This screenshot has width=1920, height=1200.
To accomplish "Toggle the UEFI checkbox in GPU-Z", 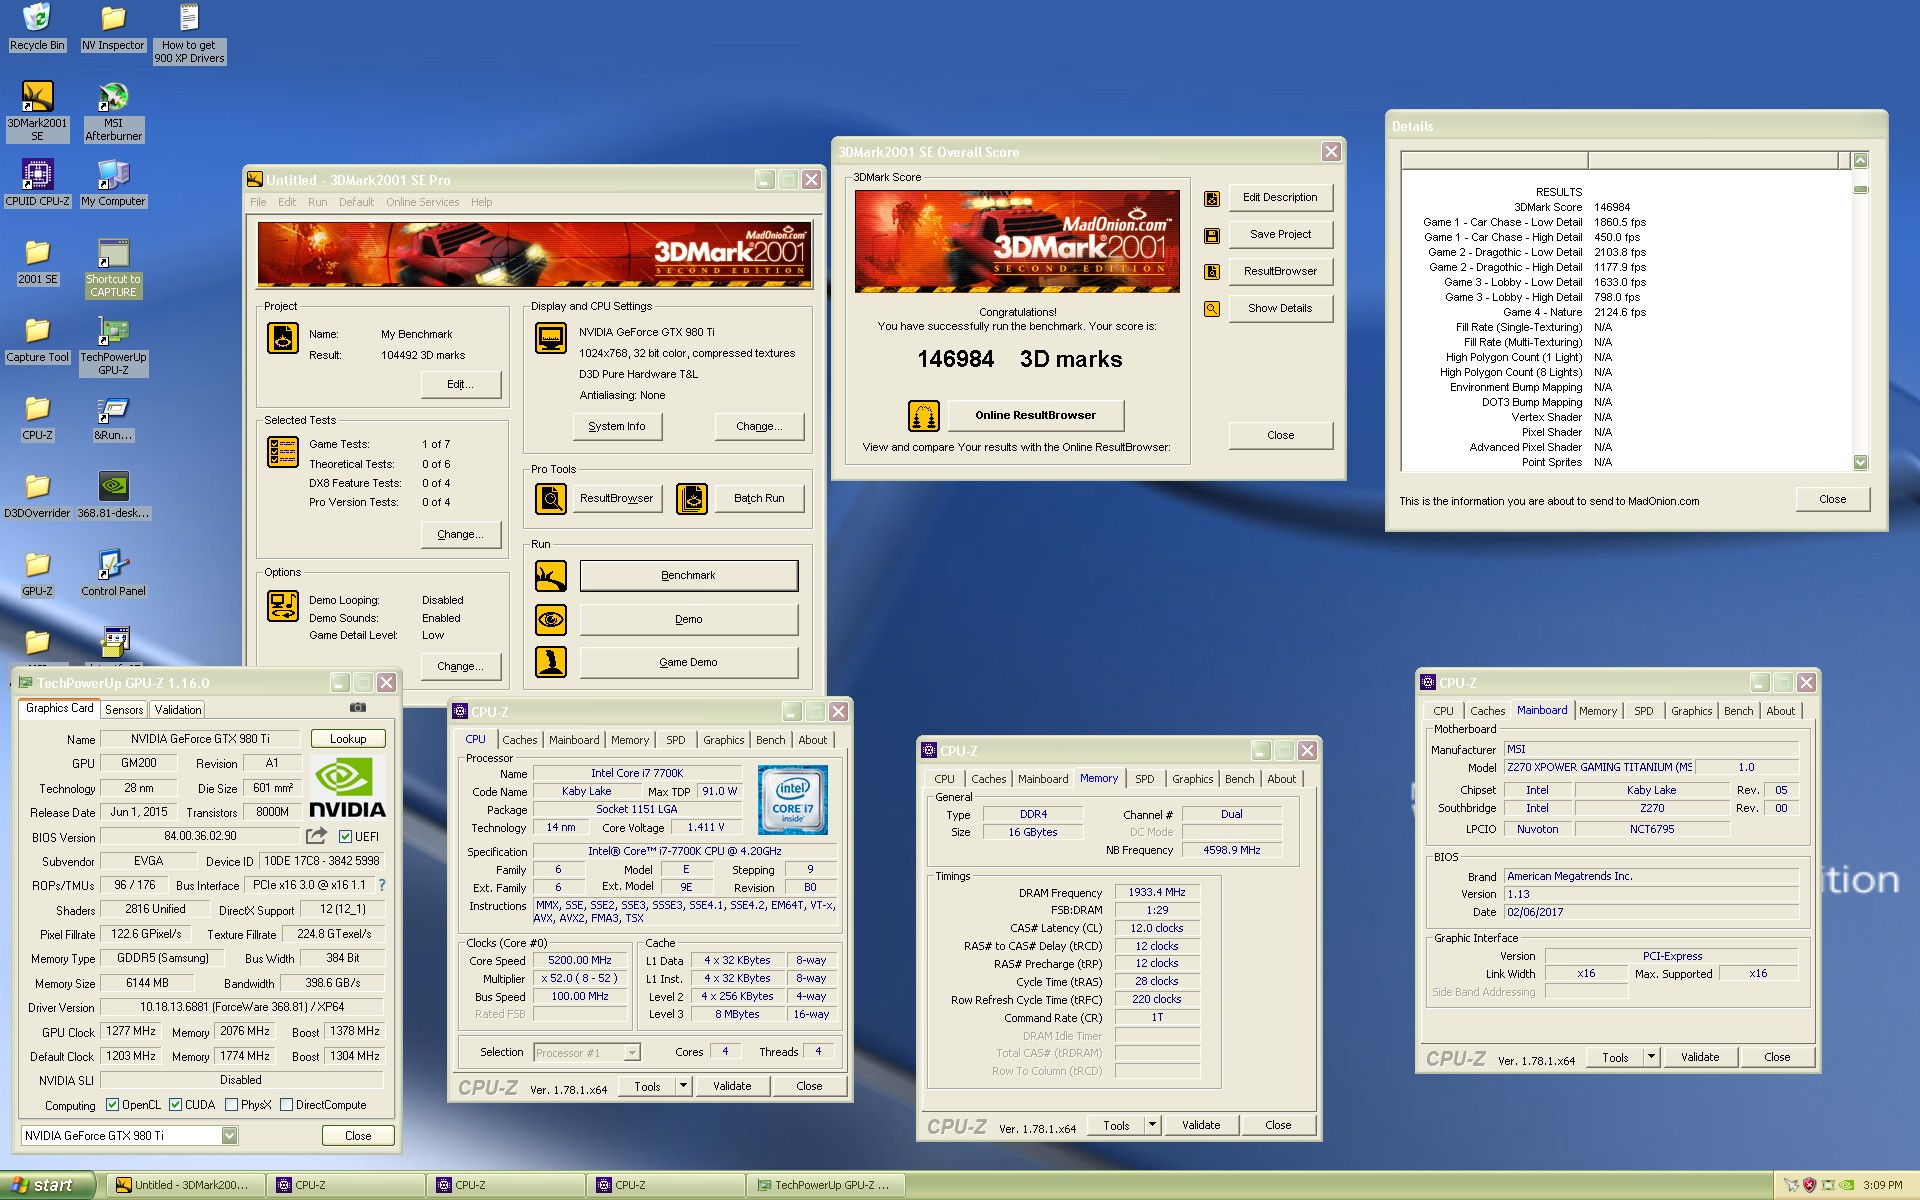I will click(x=345, y=837).
